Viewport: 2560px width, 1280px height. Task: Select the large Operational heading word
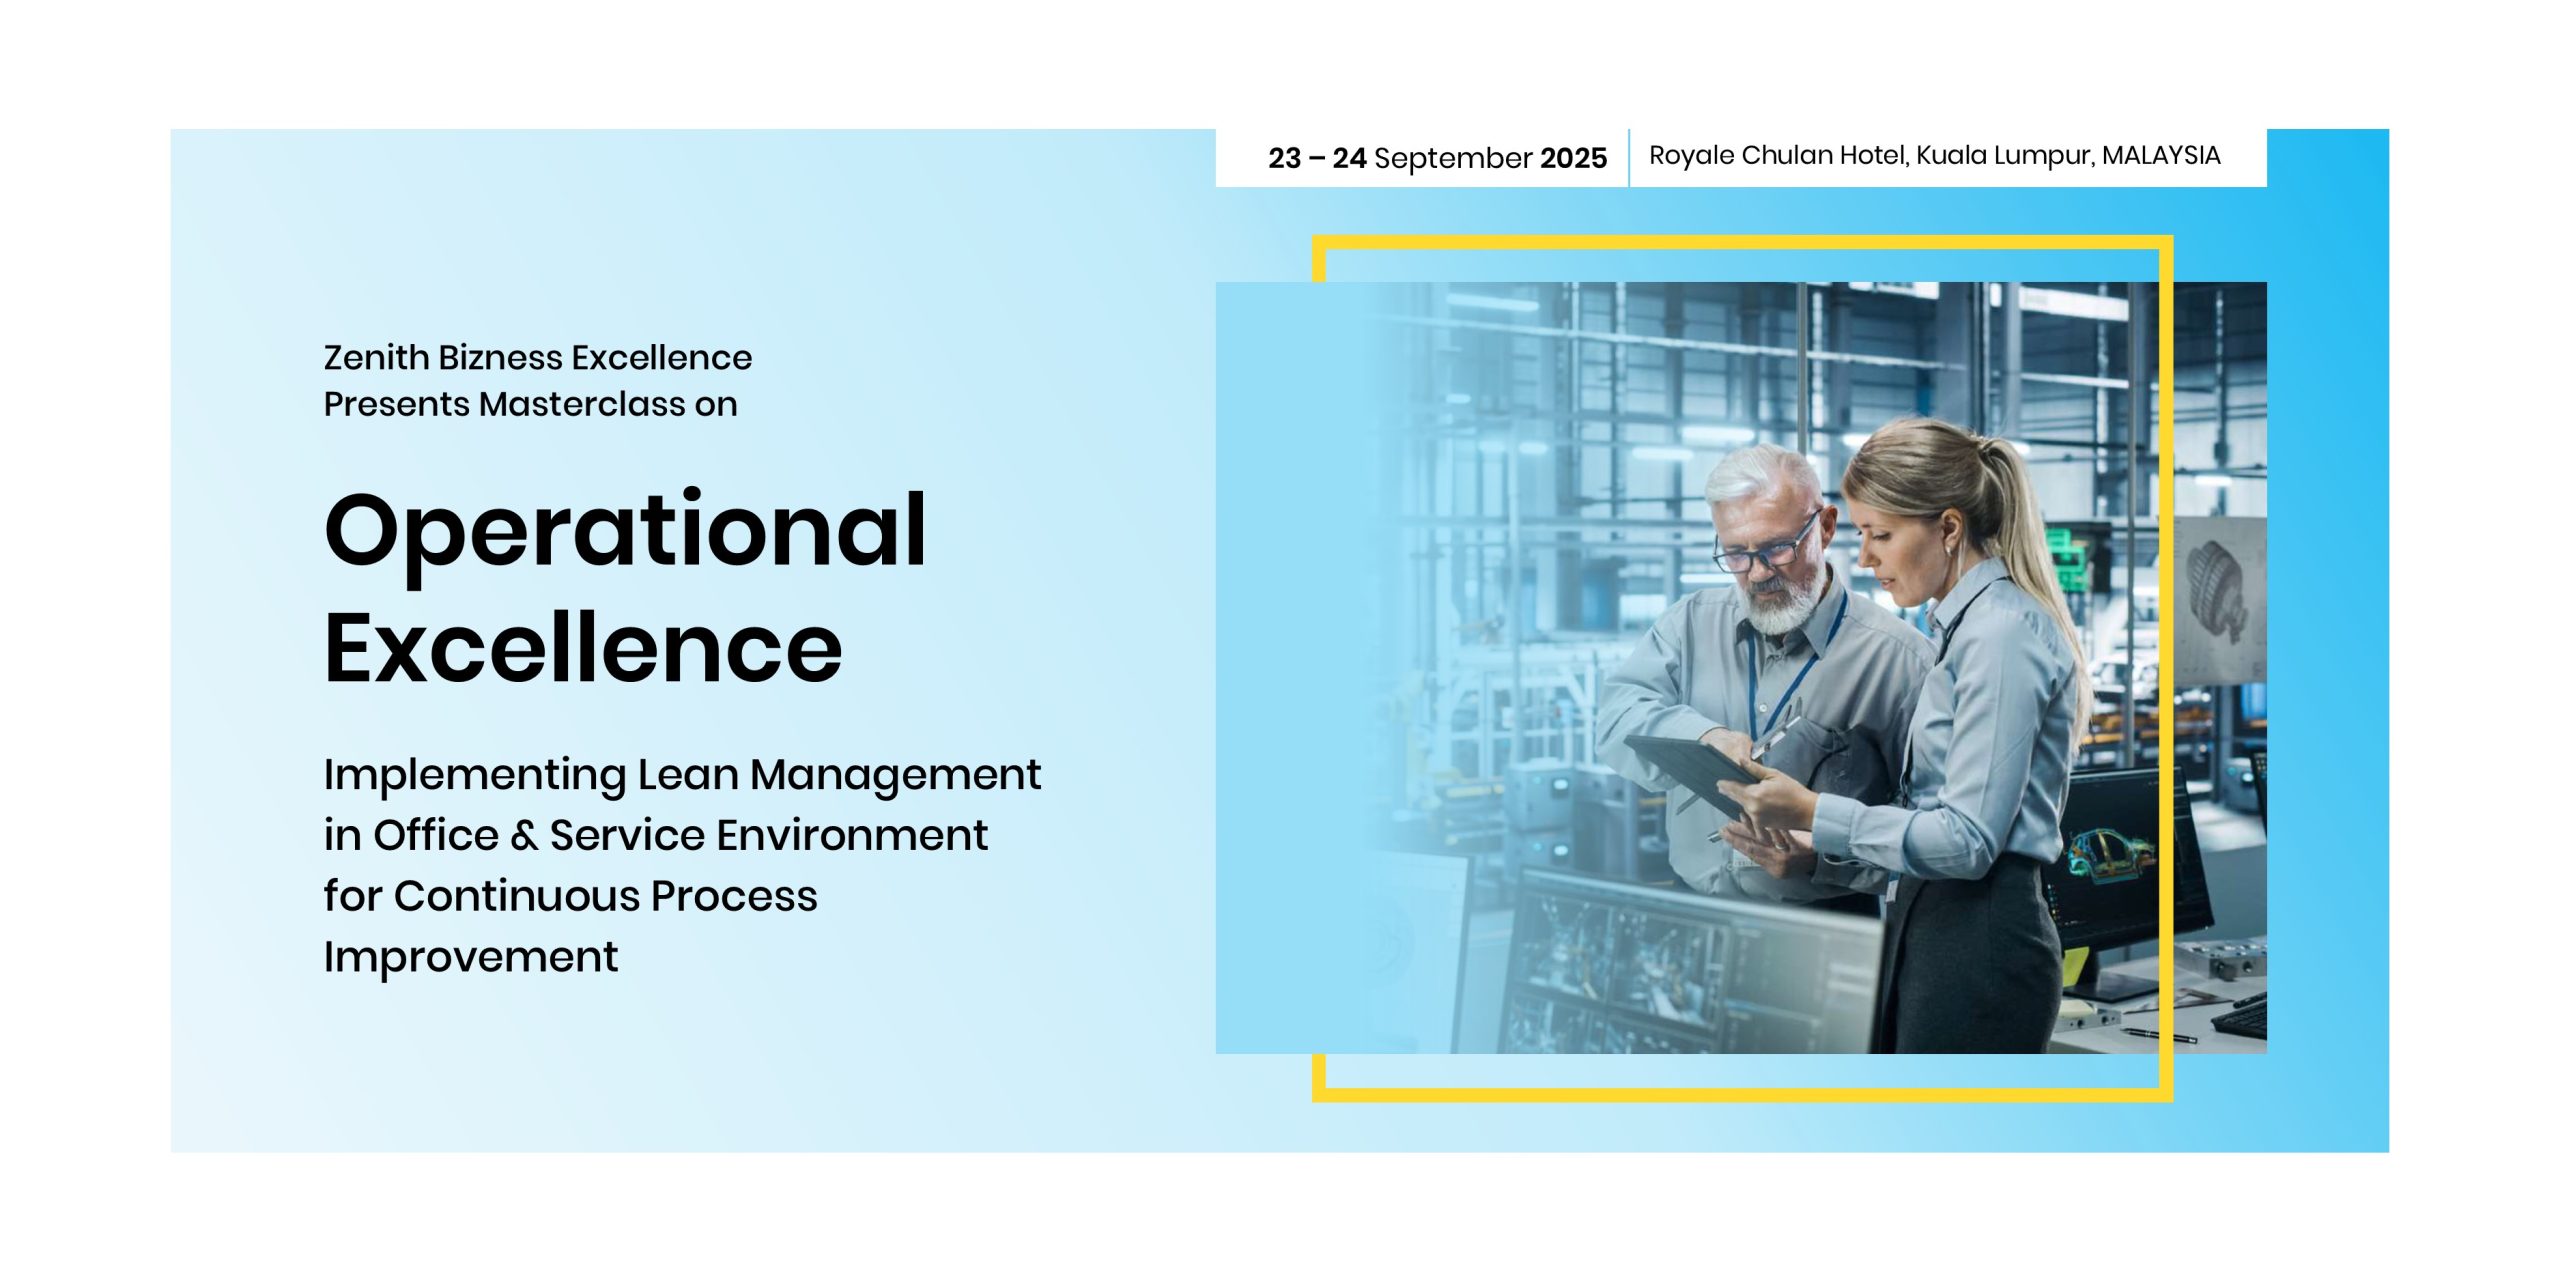(625, 530)
